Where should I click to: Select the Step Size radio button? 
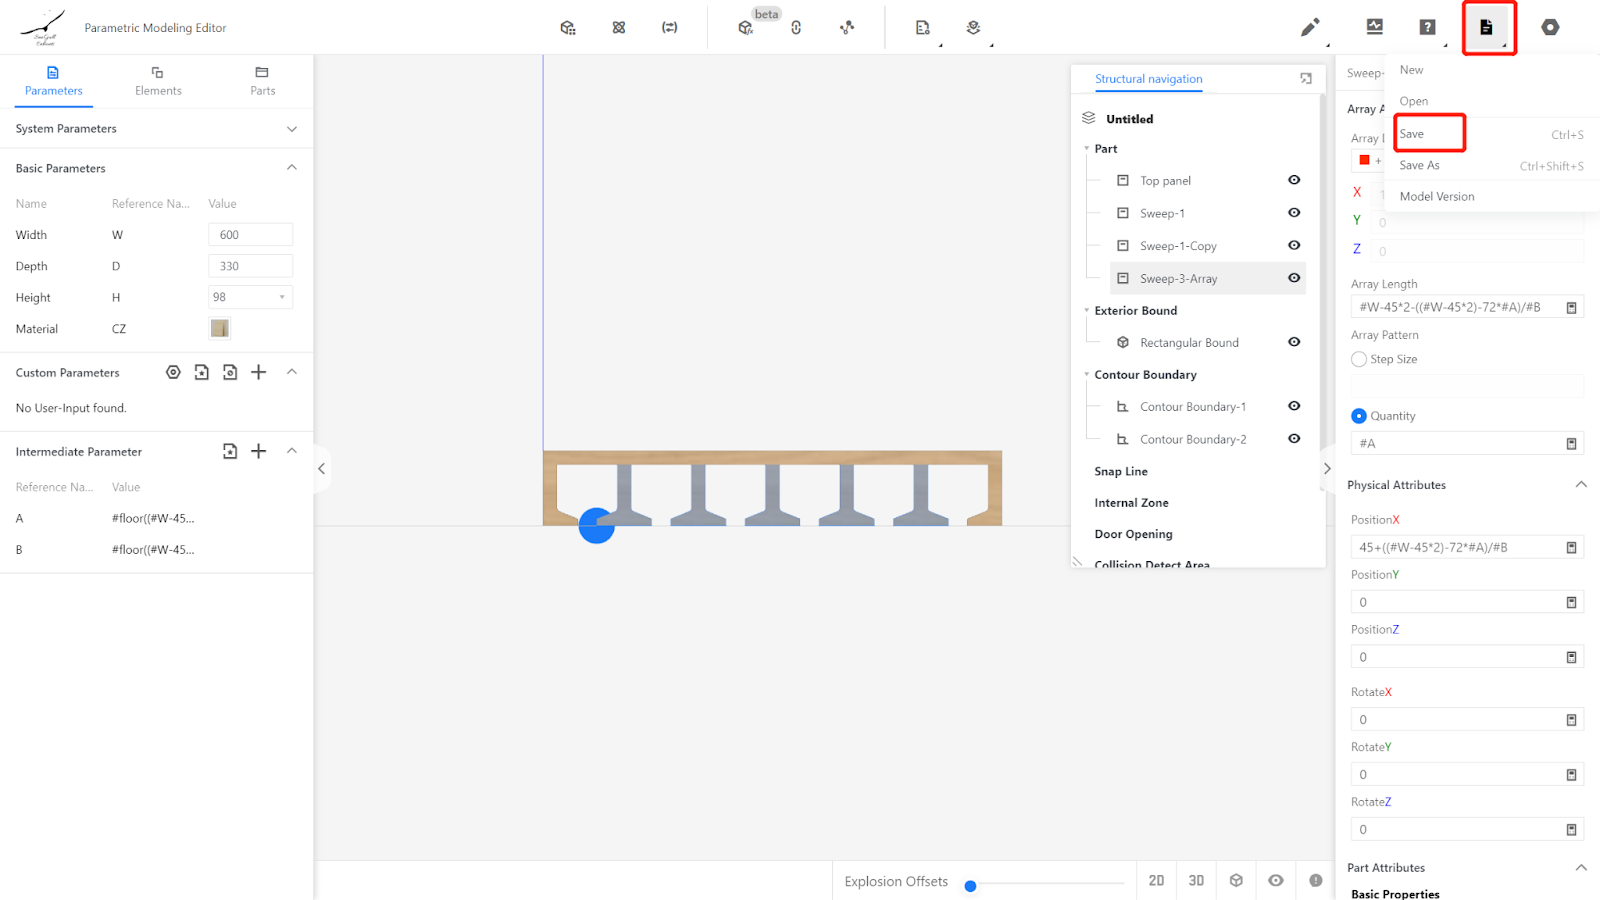click(1359, 359)
